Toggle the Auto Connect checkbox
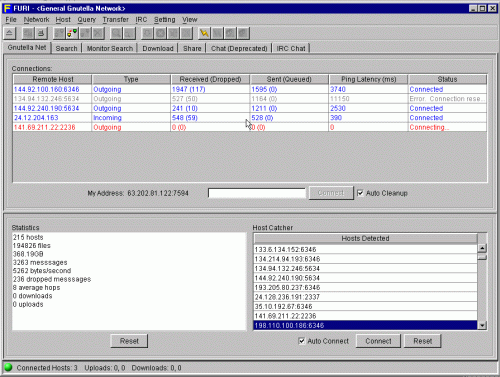The height and width of the screenshot is (377, 500). click(x=302, y=341)
